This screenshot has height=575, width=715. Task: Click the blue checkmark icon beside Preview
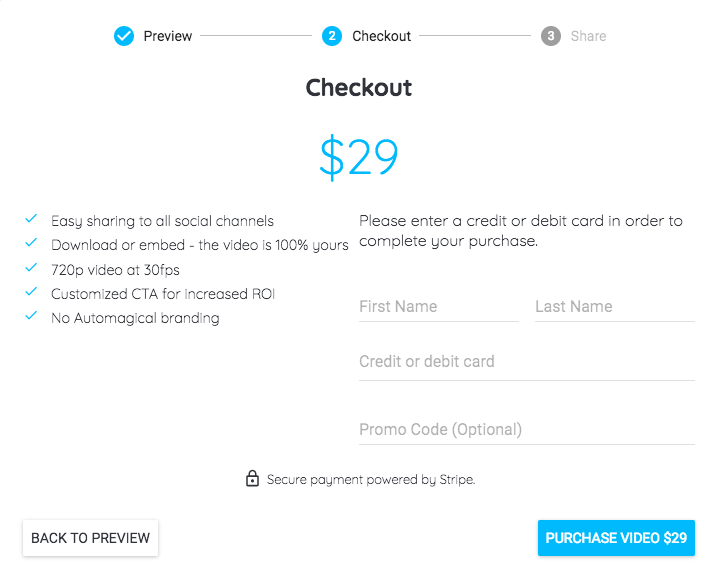(124, 36)
